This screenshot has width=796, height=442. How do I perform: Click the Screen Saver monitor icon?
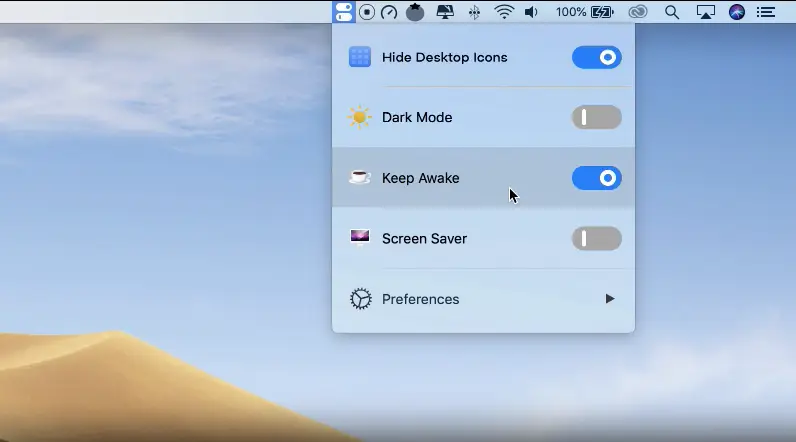(360, 237)
